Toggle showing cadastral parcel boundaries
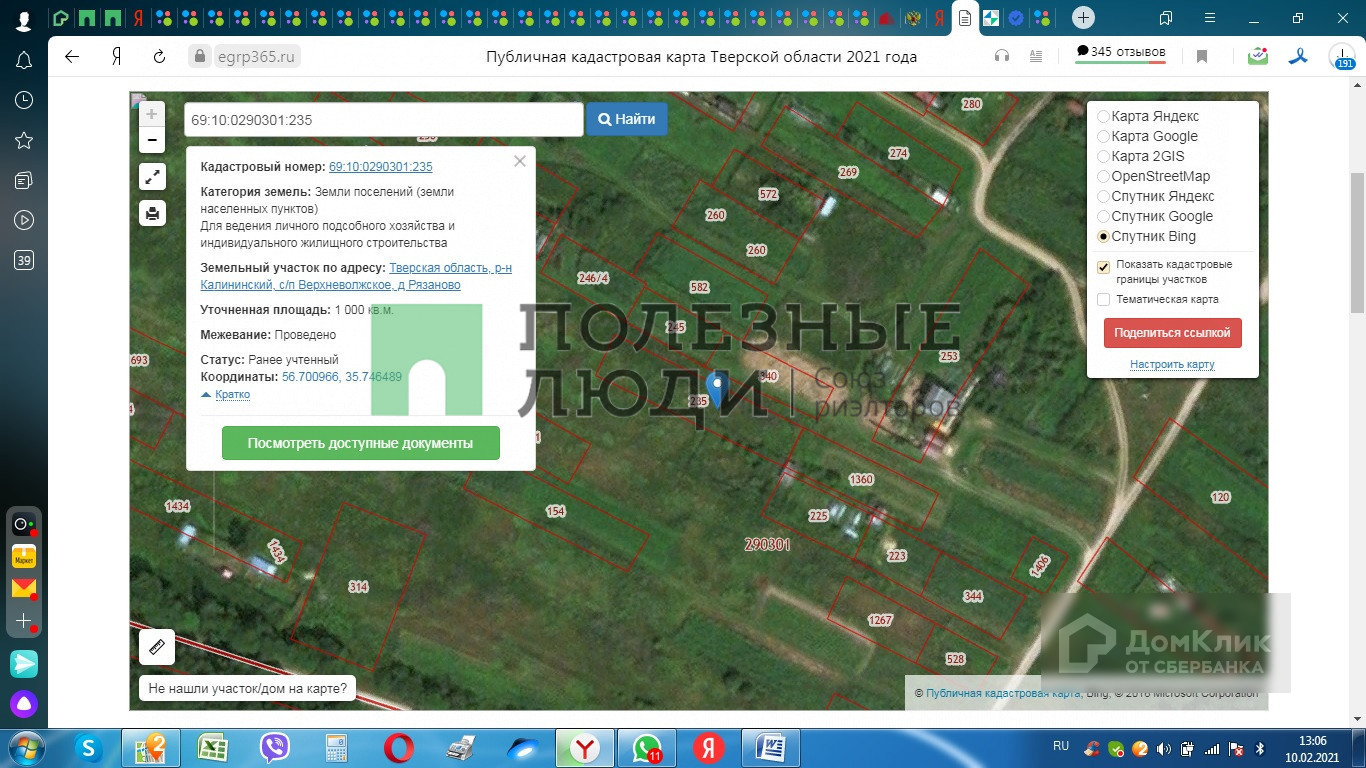1366x768 pixels. tap(1103, 267)
